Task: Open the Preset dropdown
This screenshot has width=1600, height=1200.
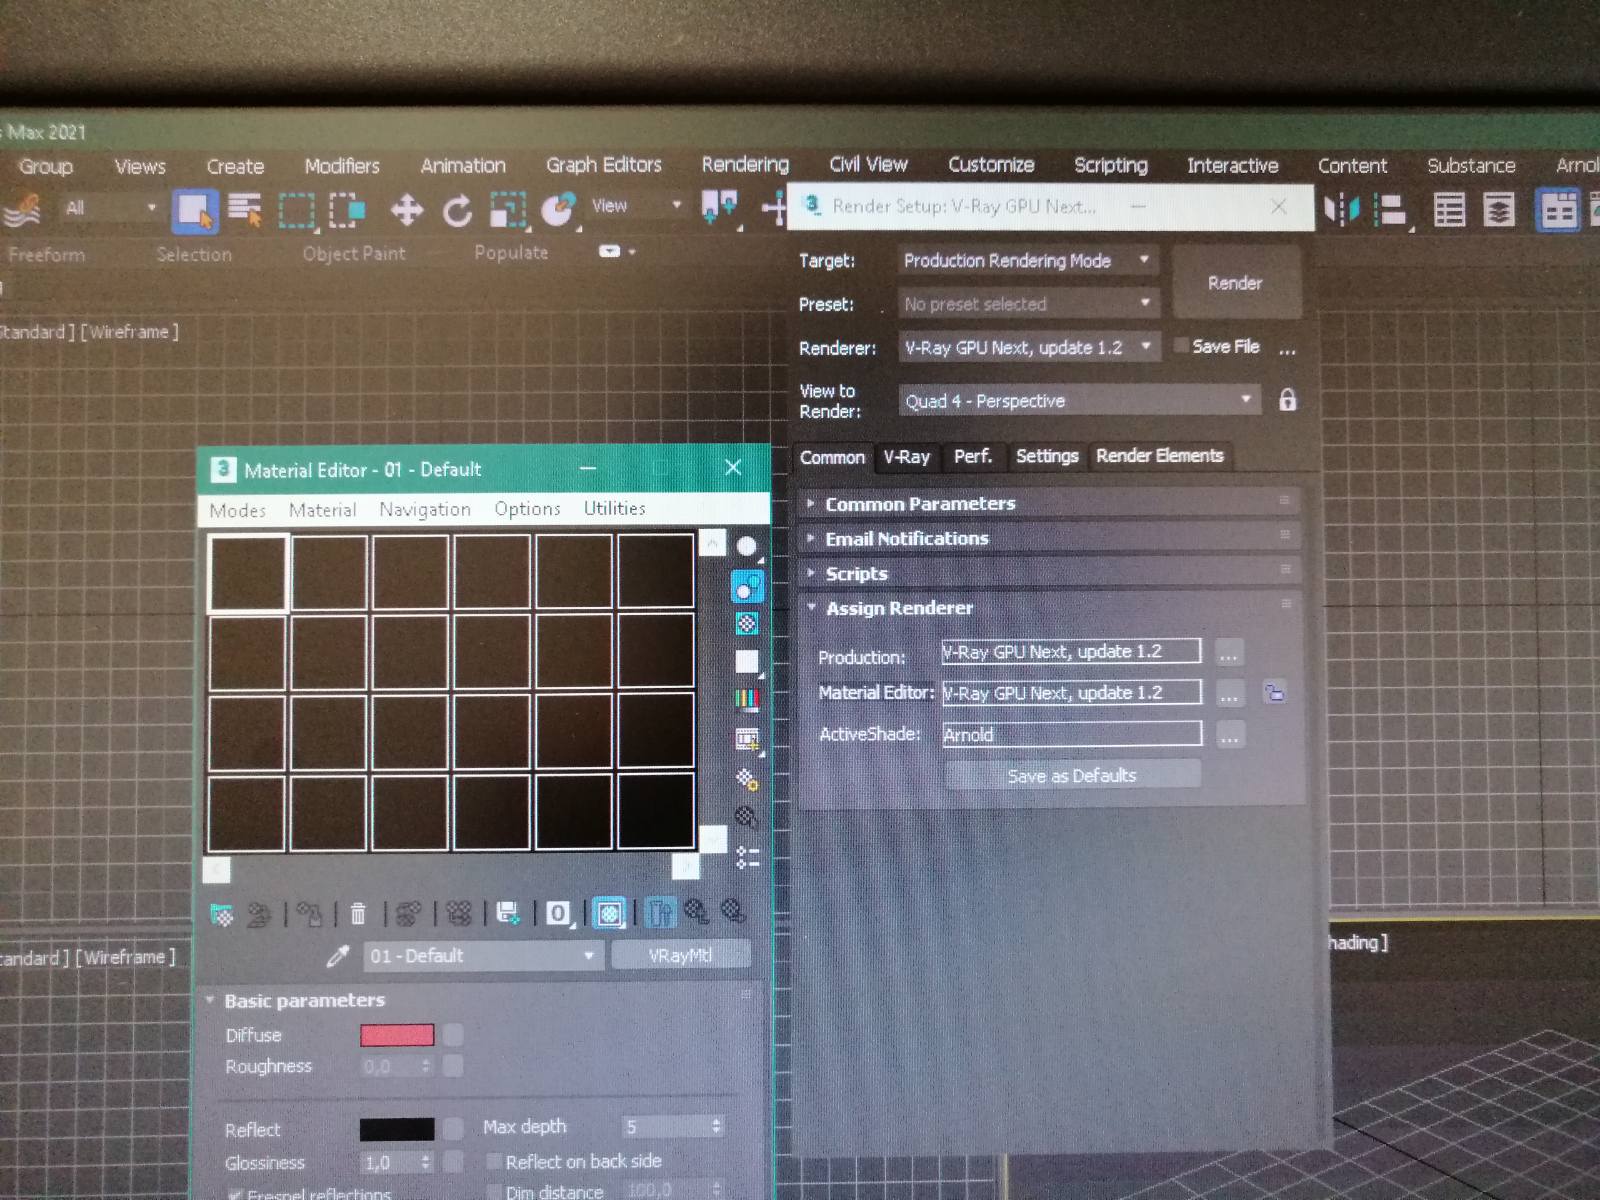Action: 1028,303
